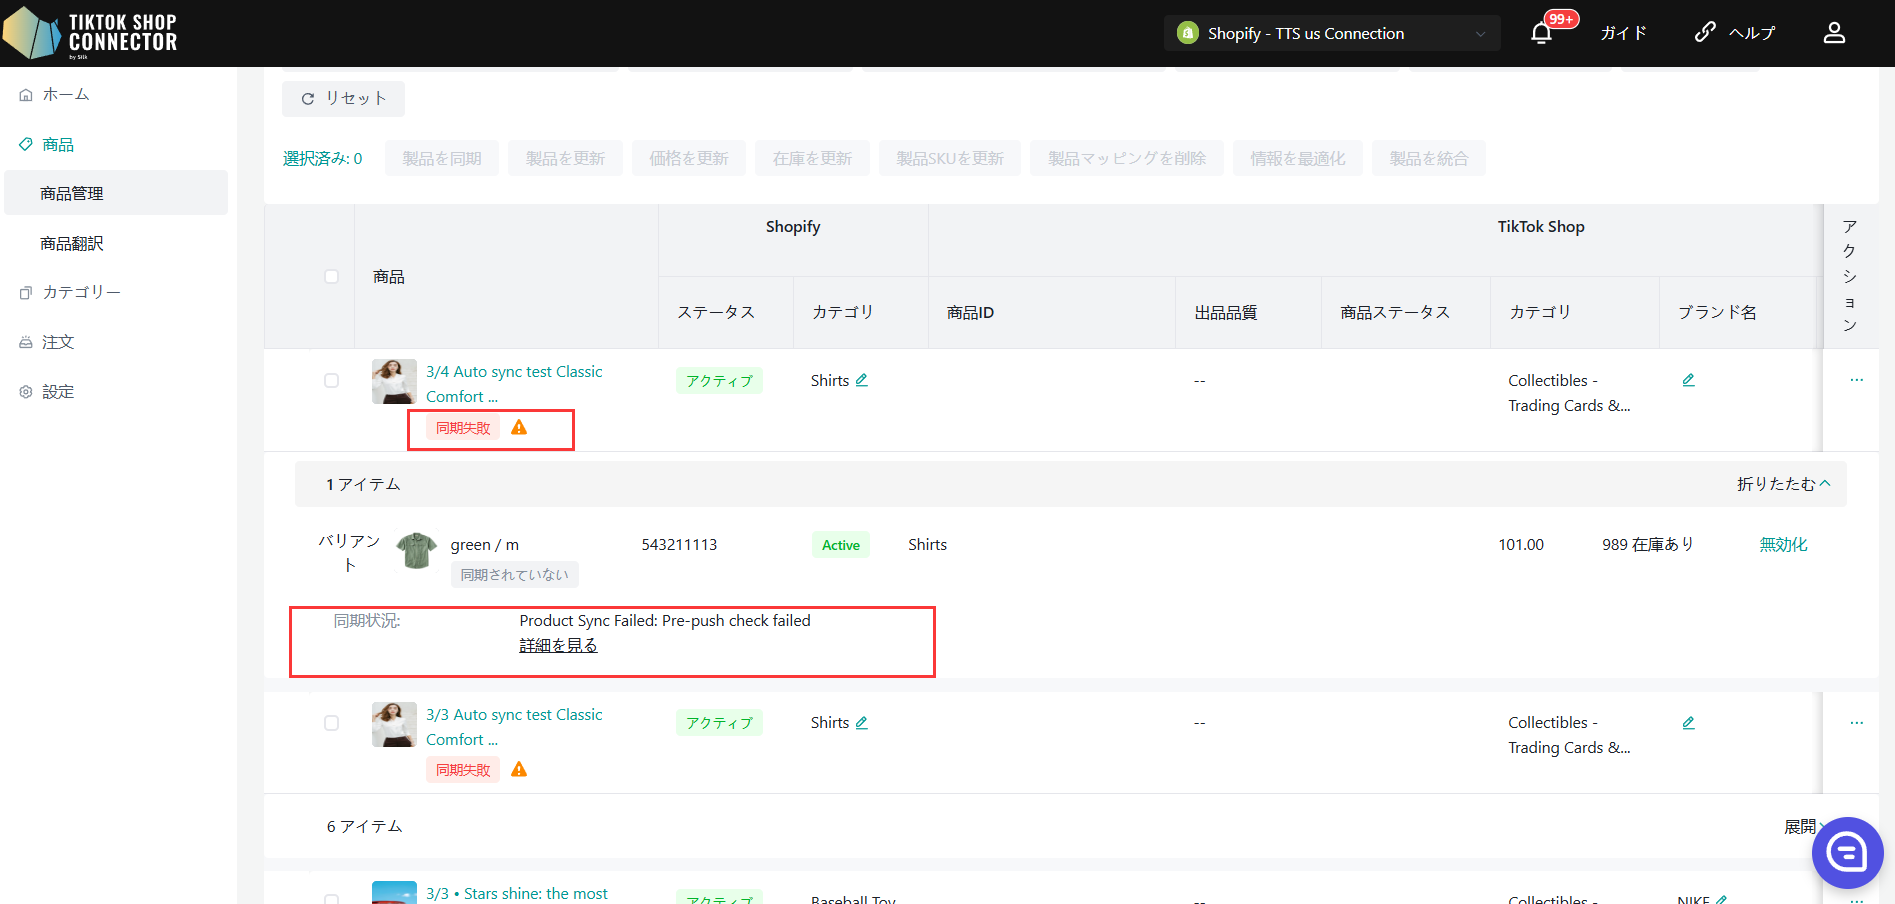Click 製品を同期 button
Image resolution: width=1895 pixels, height=904 pixels.
[x=442, y=158]
